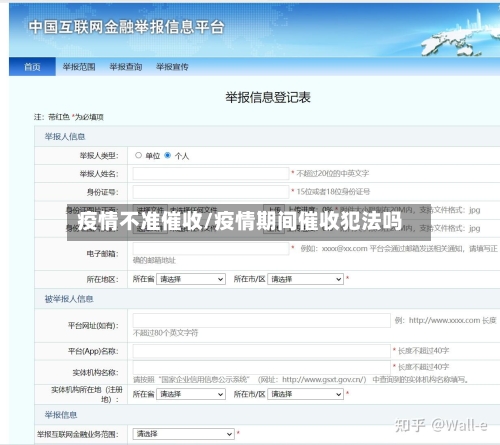Click 长度不超过40字 hint beside 平台(App)名称

click(x=424, y=351)
